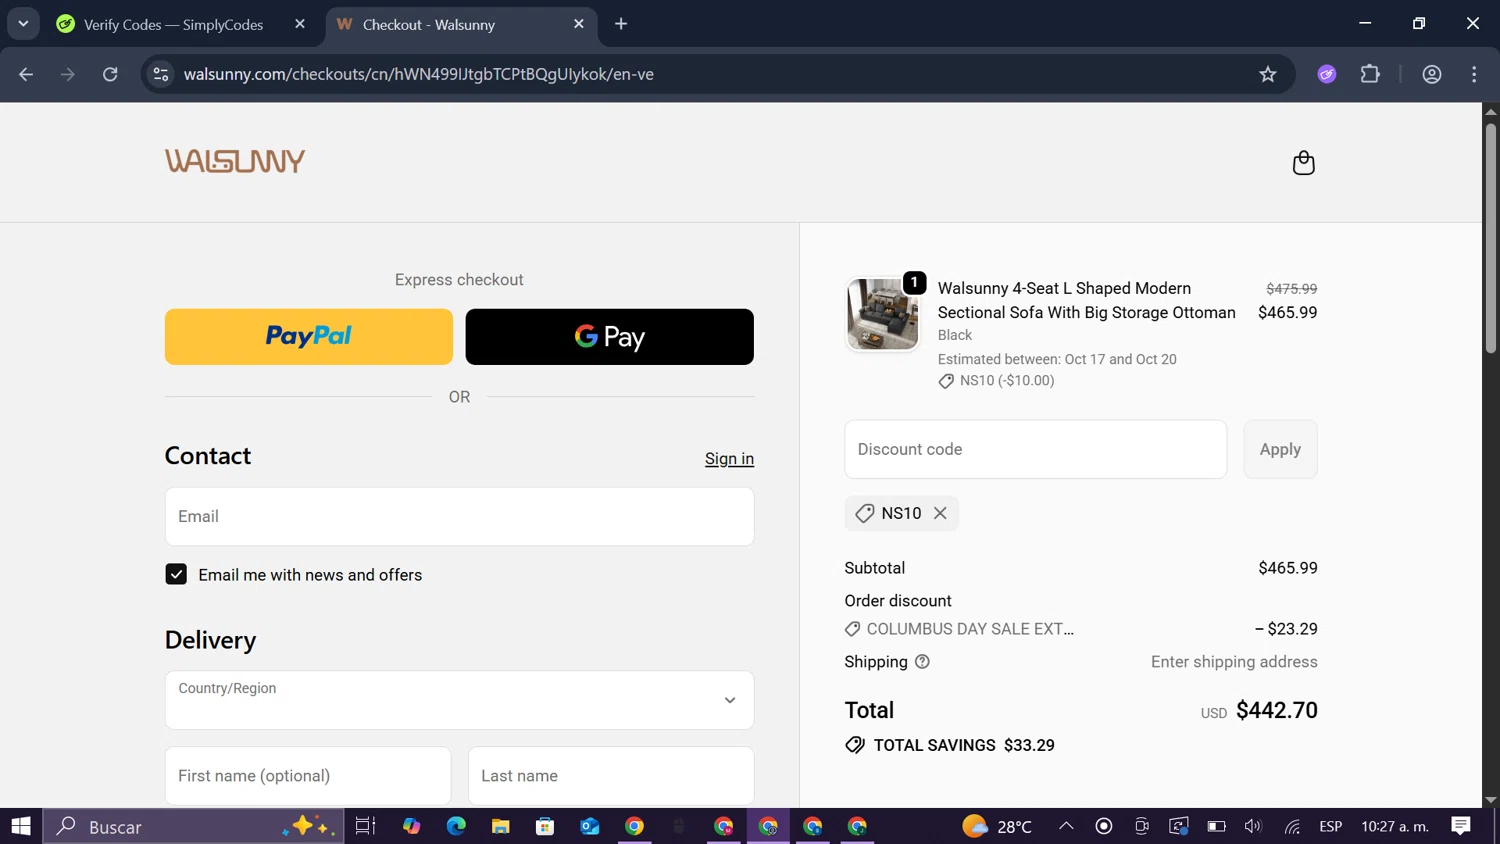The image size is (1500, 844).
Task: Click the sofa product thumbnail
Action: [x=882, y=314]
